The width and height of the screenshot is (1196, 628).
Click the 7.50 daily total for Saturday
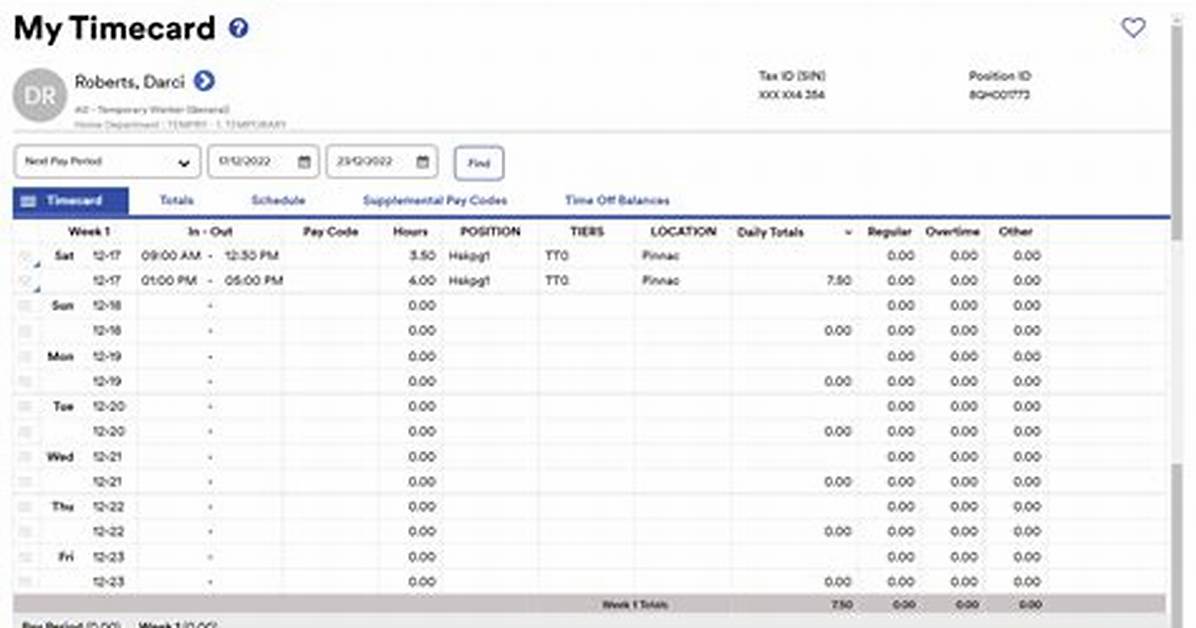coord(838,281)
